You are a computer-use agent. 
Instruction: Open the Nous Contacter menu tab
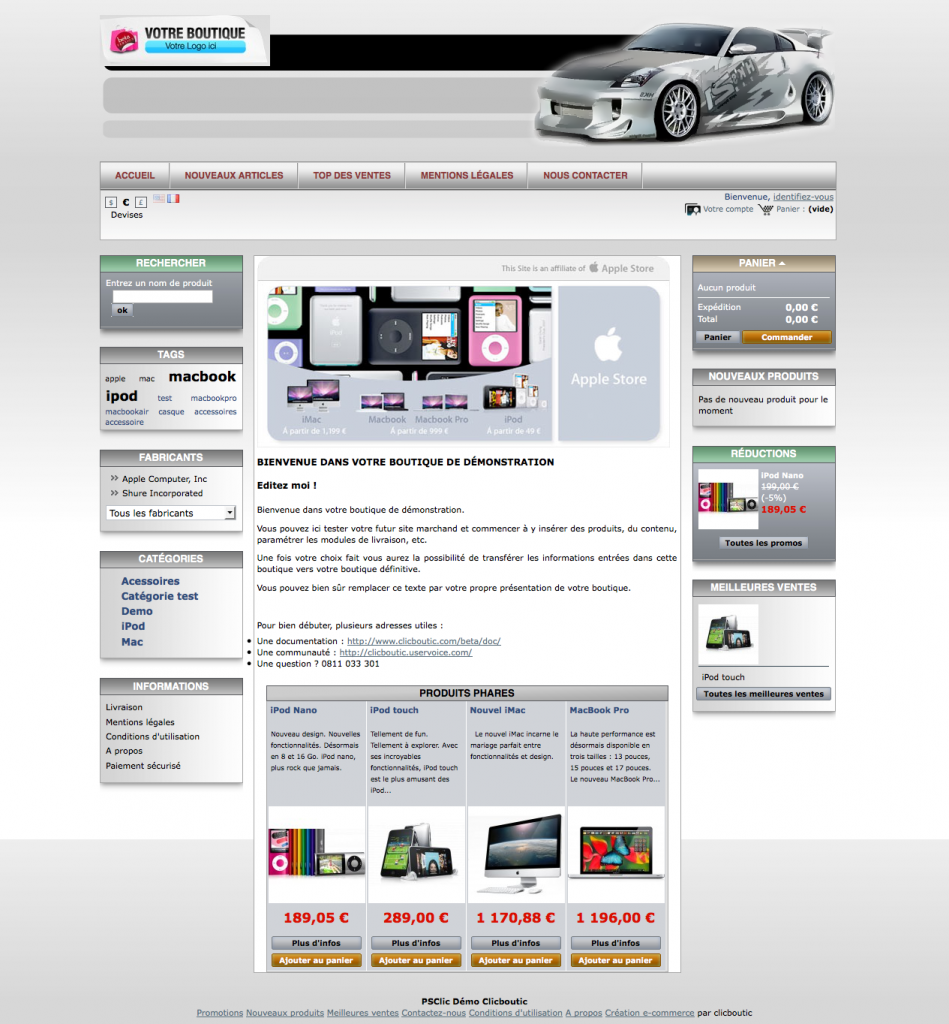coord(585,176)
